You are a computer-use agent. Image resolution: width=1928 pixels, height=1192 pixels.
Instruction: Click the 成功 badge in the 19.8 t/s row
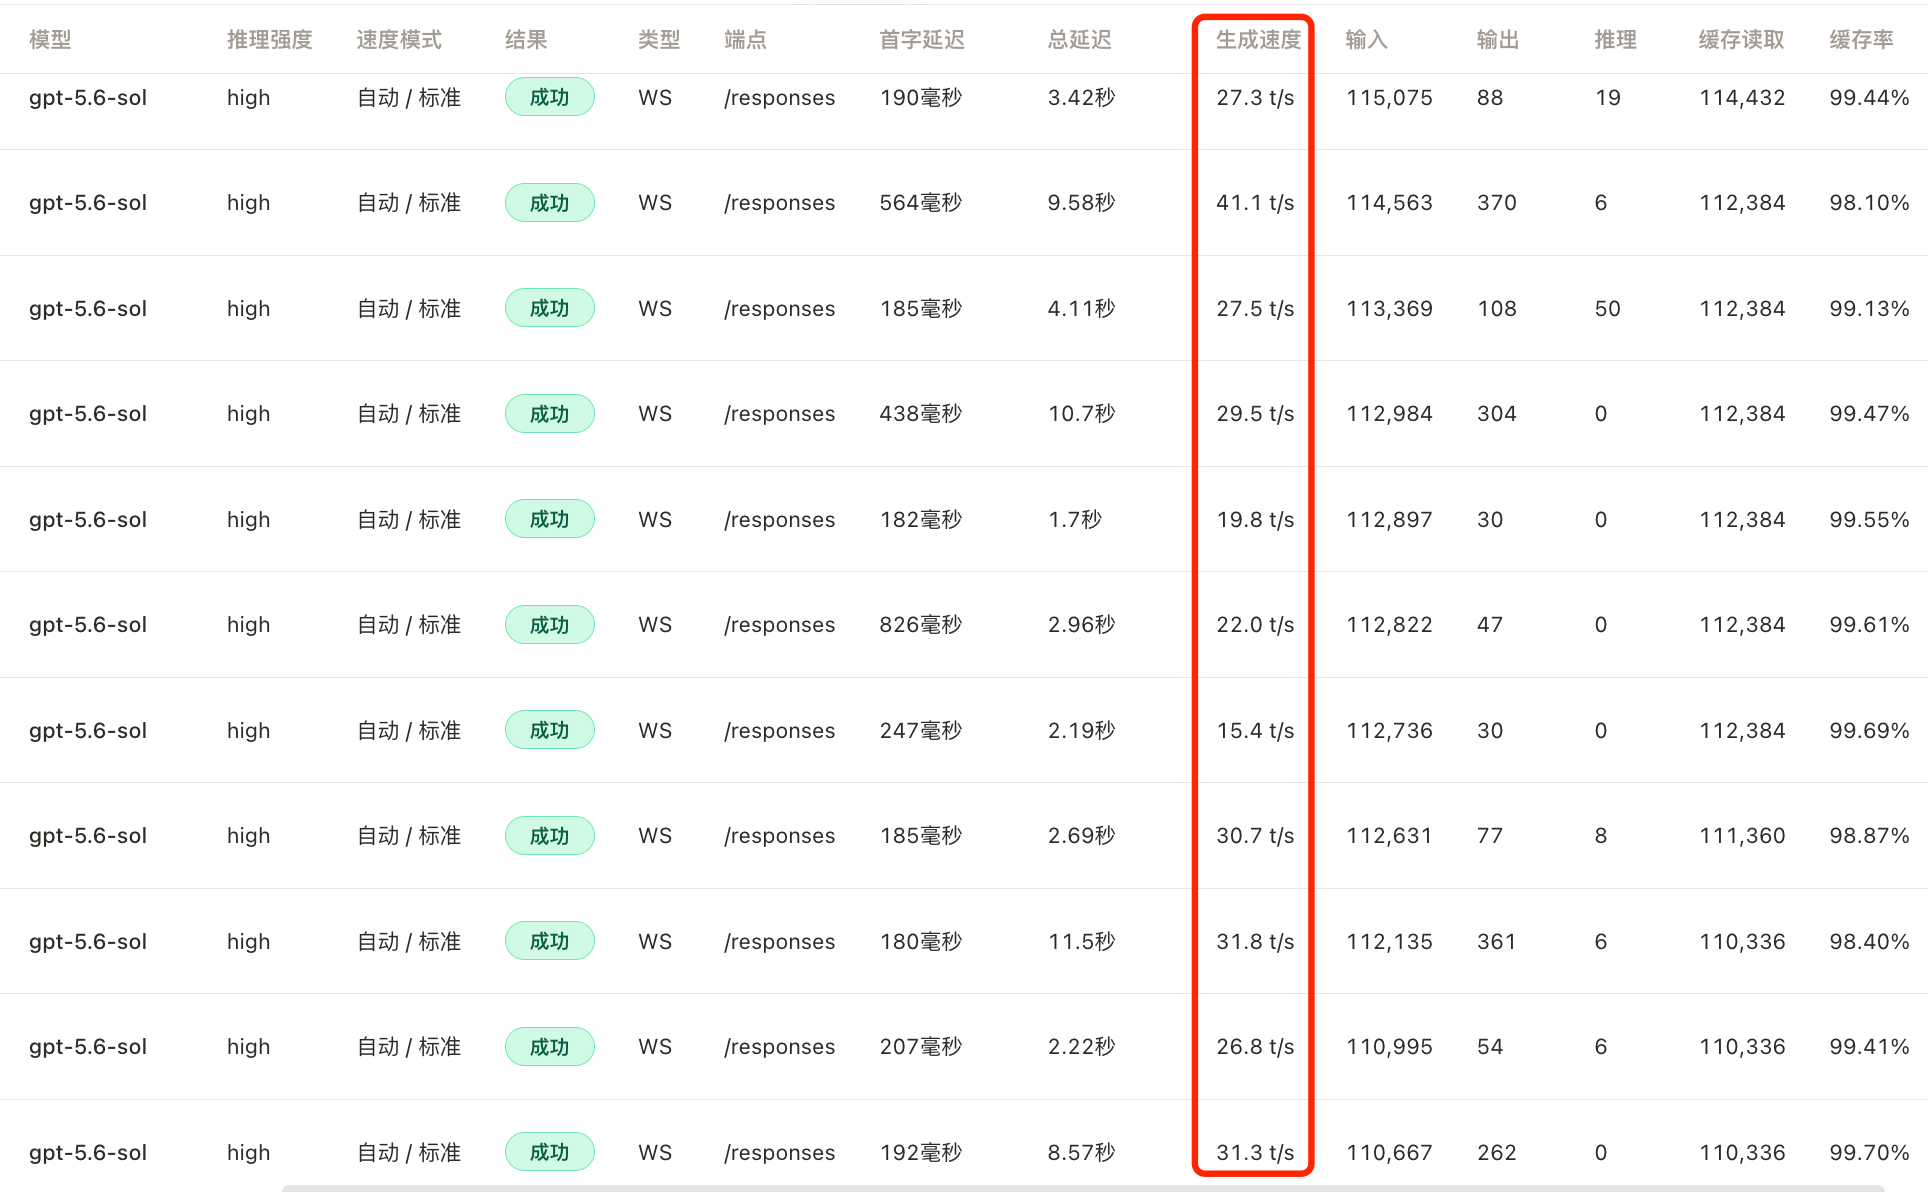(550, 519)
